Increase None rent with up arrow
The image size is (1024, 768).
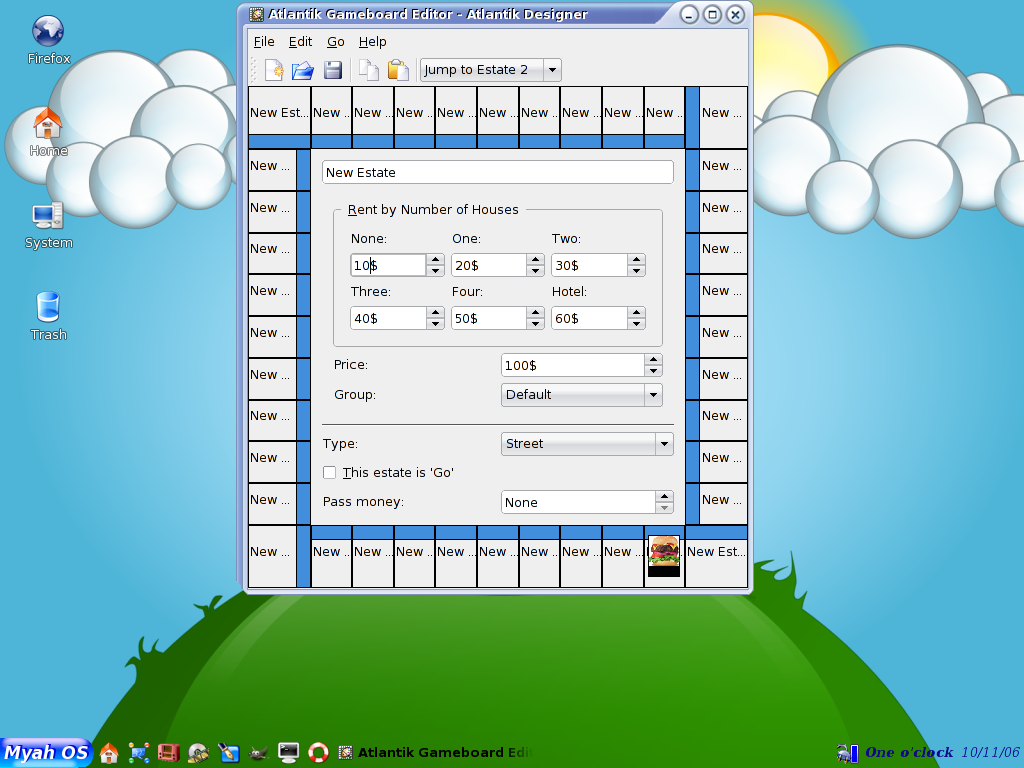435,260
